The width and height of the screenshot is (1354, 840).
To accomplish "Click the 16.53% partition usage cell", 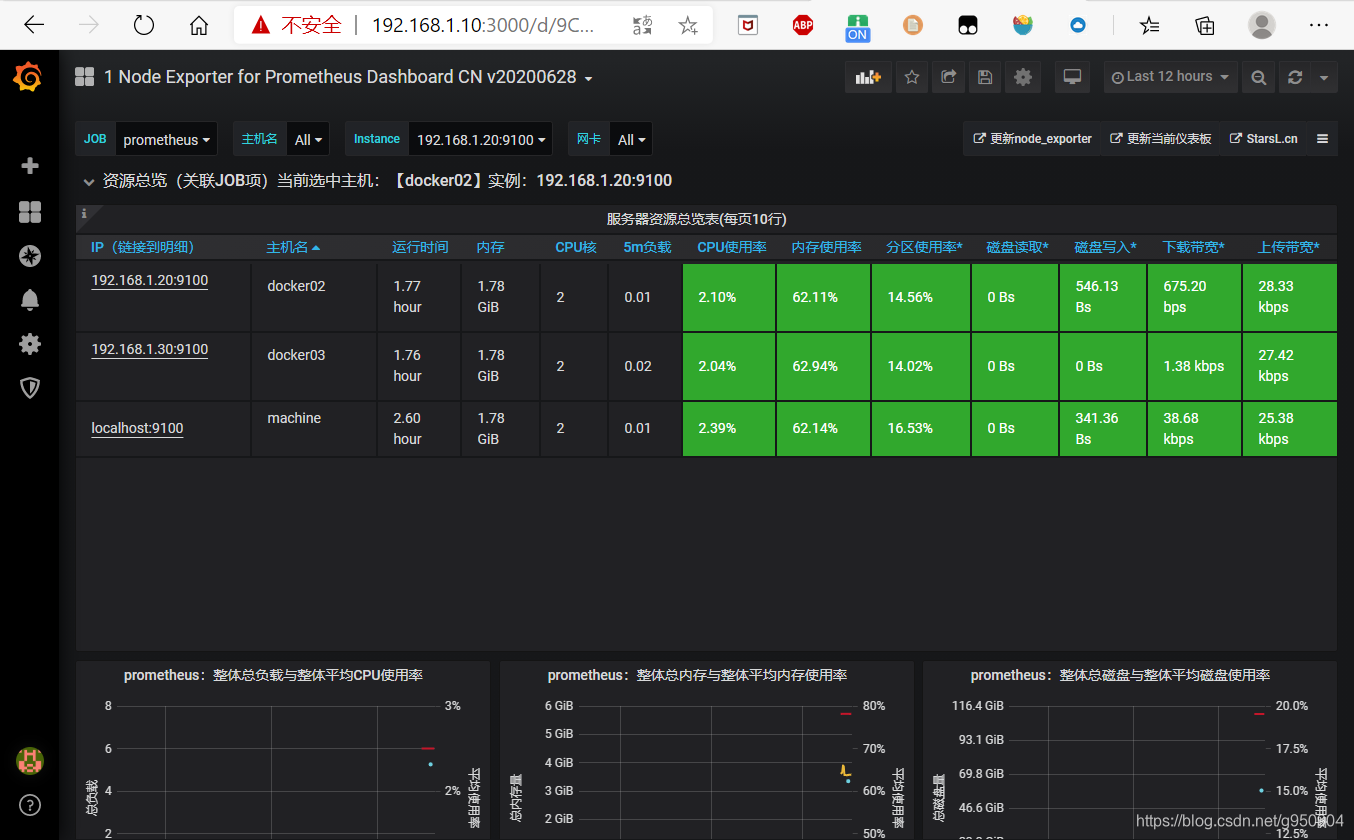I will [x=919, y=428].
